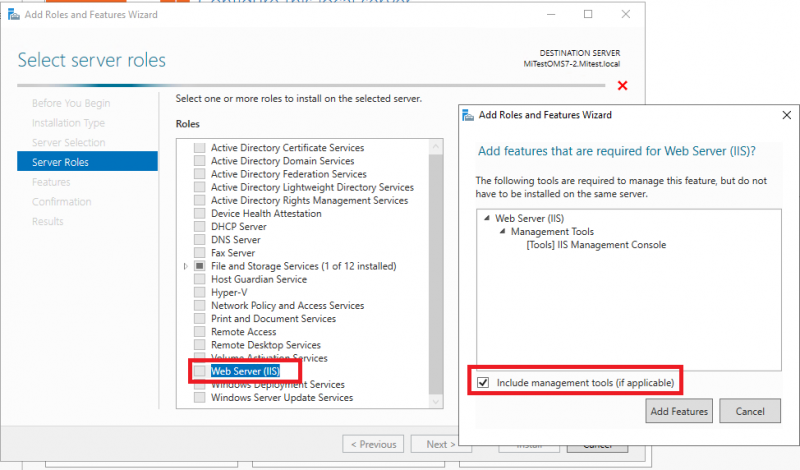800x470 pixels.
Task: Click Cancel in the features dialog
Action: [x=750, y=411]
